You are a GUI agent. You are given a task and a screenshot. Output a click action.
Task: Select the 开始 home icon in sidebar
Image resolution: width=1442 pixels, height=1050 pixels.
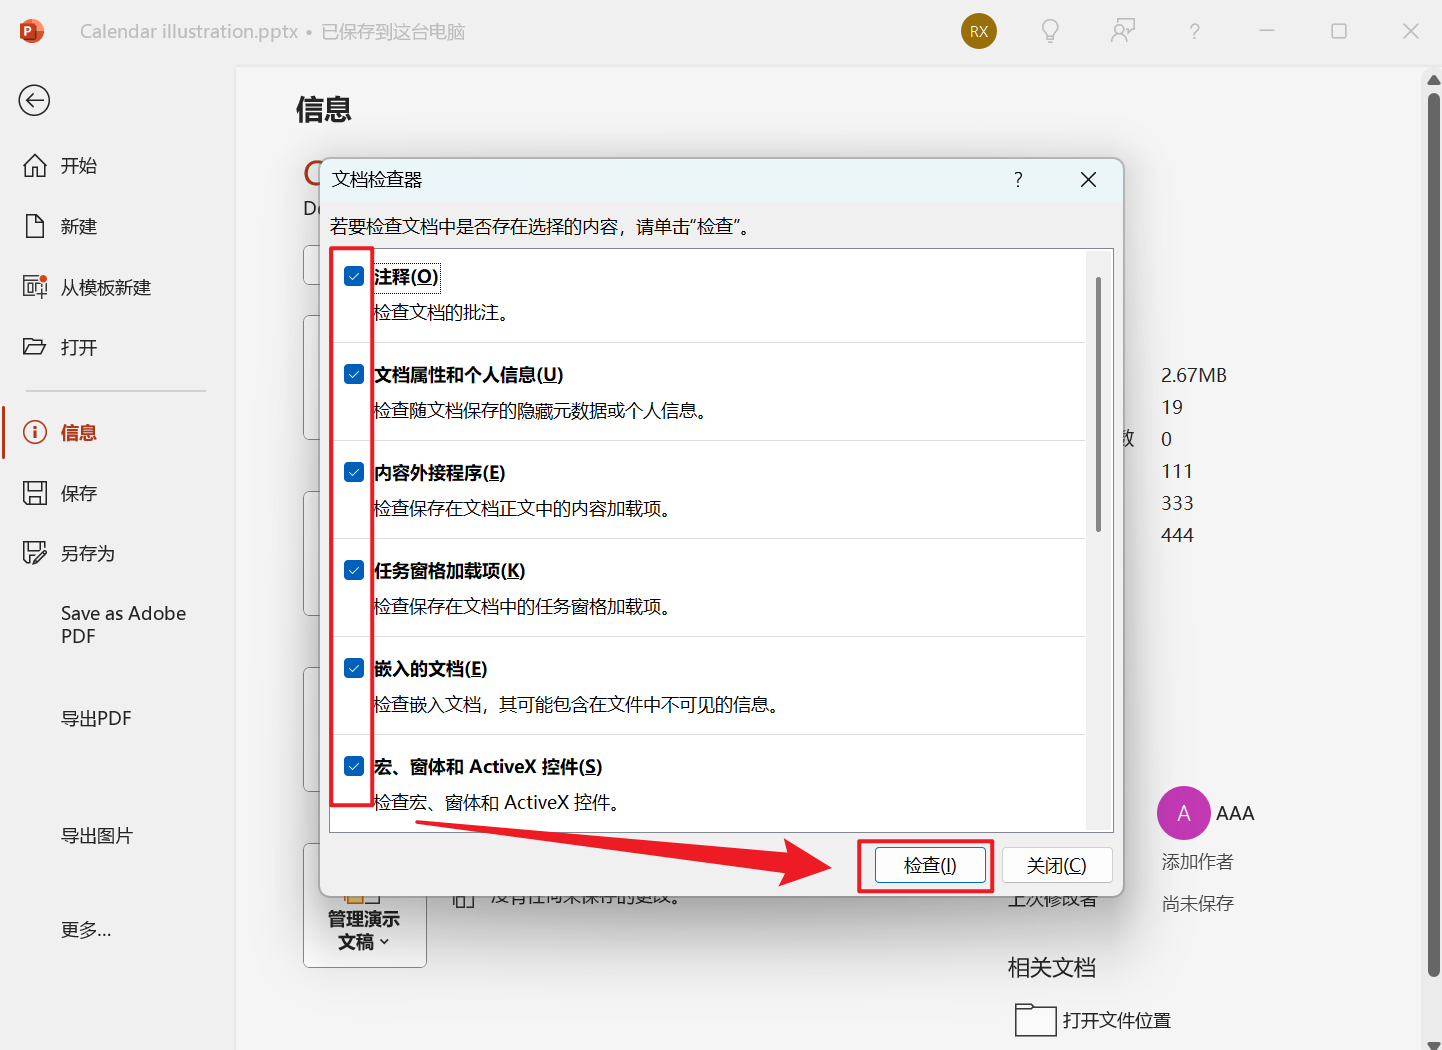click(x=35, y=165)
